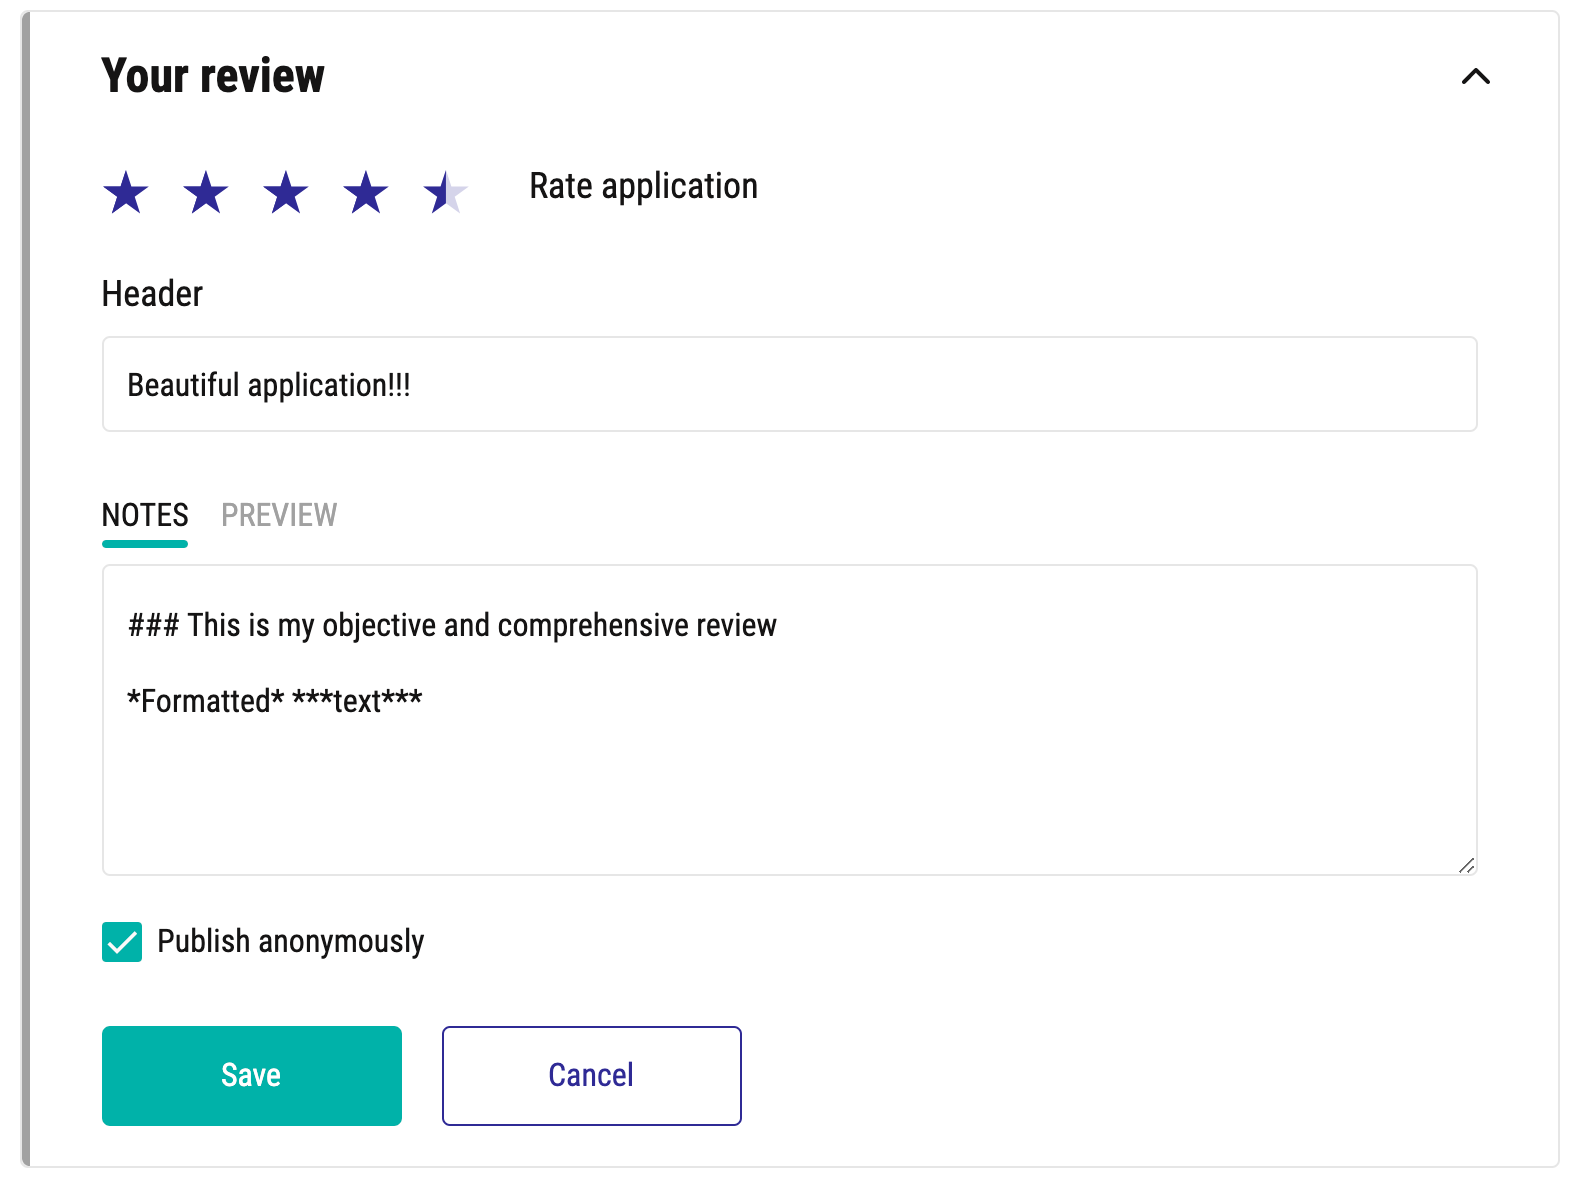Focus the Header input field
The width and height of the screenshot is (1584, 1192).
(790, 384)
